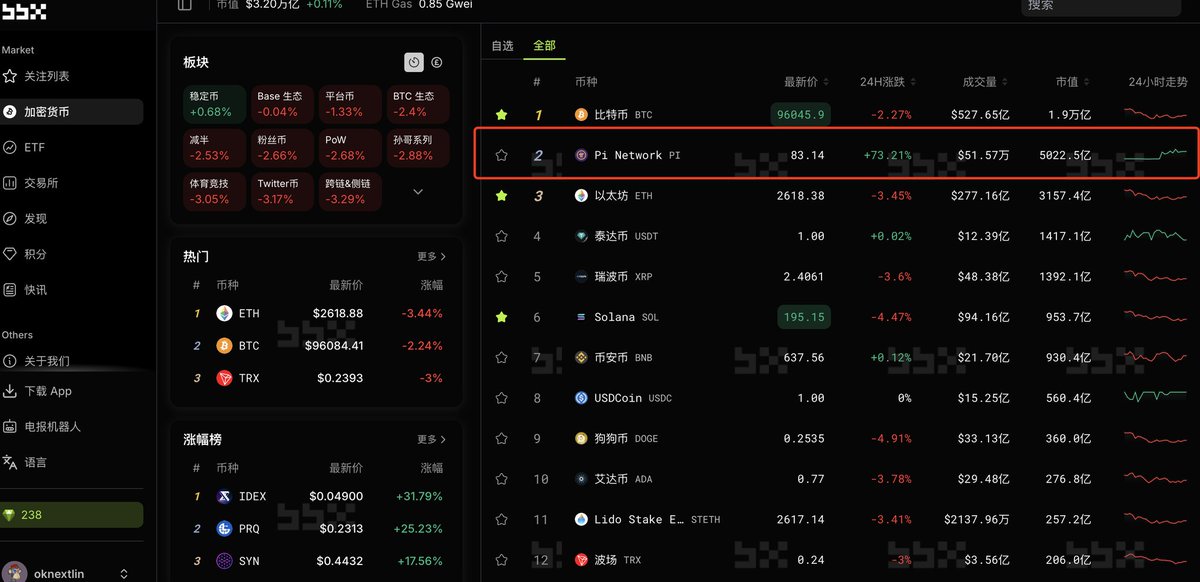The height and width of the screenshot is (582, 1200).
Task: Favorite 瑞波币 XRP star
Action: pos(502,276)
